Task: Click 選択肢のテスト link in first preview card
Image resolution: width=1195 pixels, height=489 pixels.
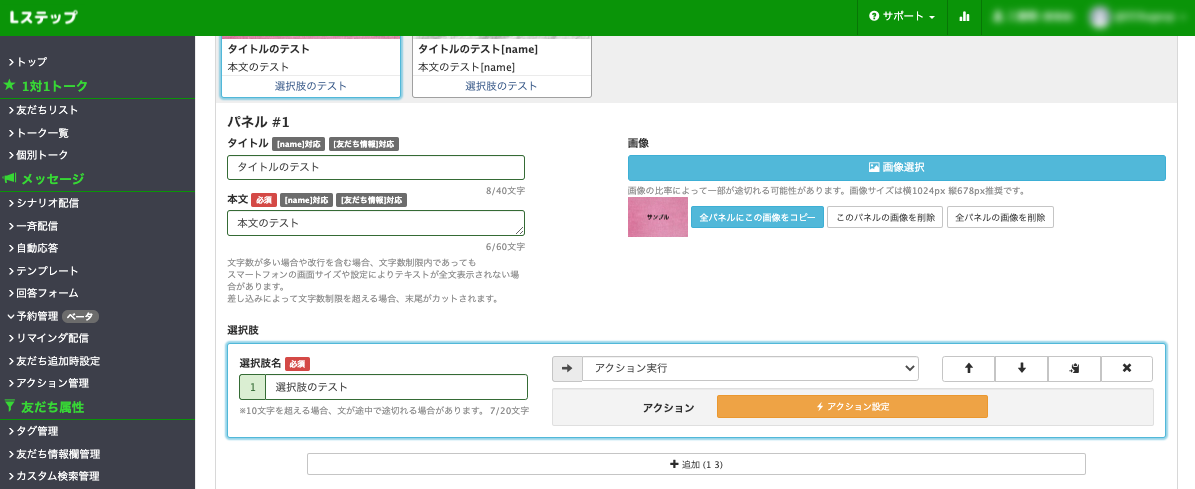Action: [x=311, y=86]
